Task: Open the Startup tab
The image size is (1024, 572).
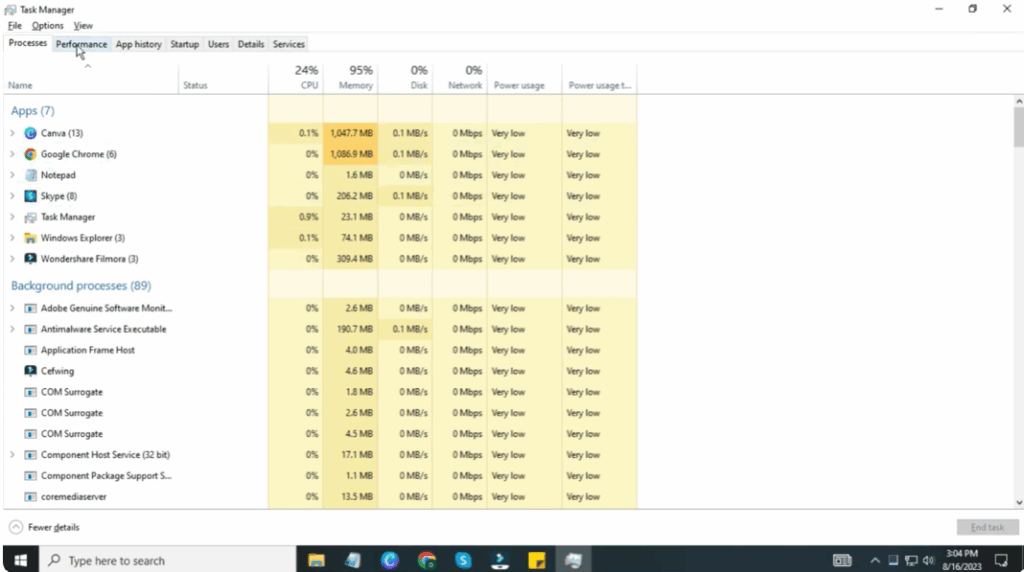Action: click(x=184, y=44)
